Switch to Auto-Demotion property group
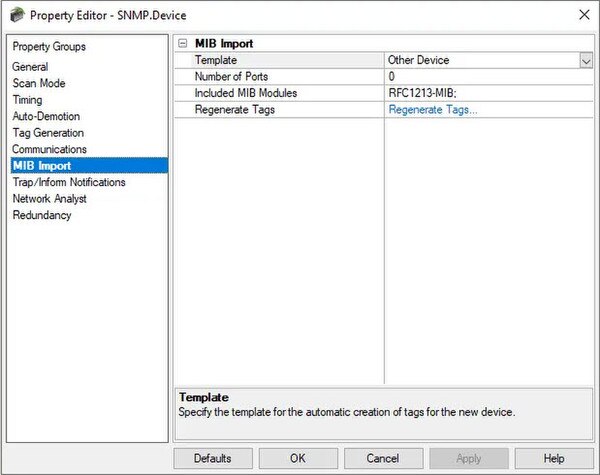 (46, 116)
